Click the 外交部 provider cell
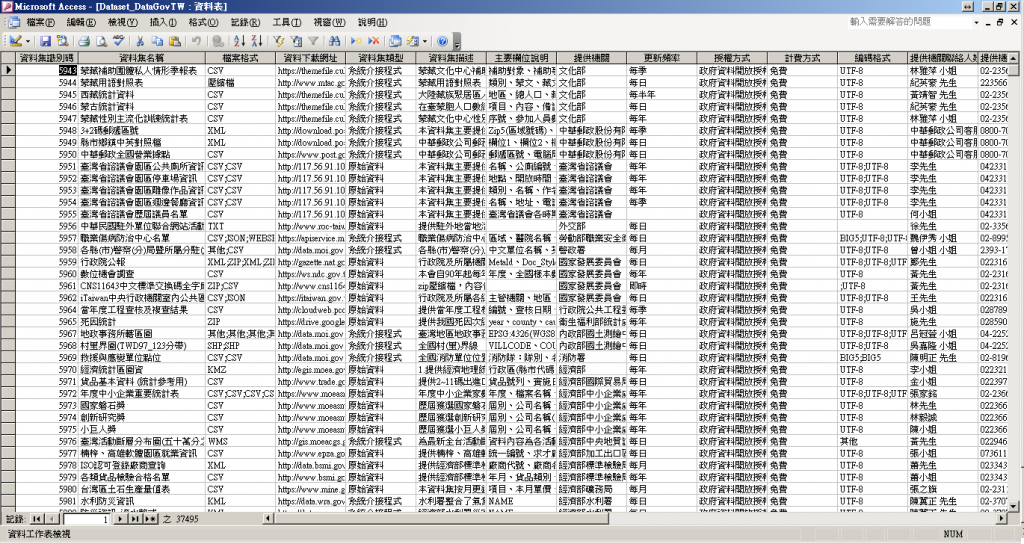Viewport: 1024px width, 544px height. [x=591, y=226]
